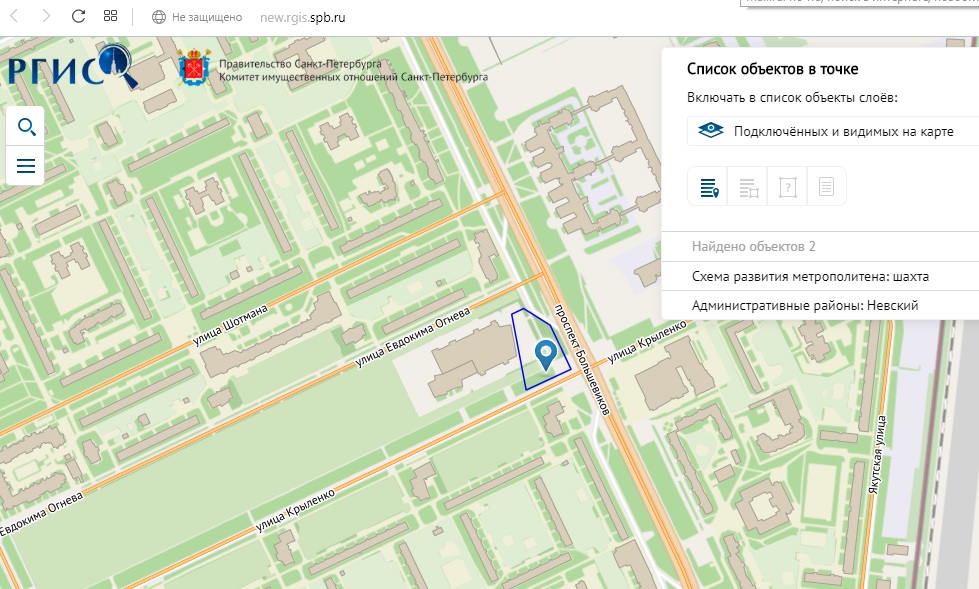Open result 'Схема развития метрополитена: шахта'
The height and width of the screenshot is (589, 979).
point(810,276)
